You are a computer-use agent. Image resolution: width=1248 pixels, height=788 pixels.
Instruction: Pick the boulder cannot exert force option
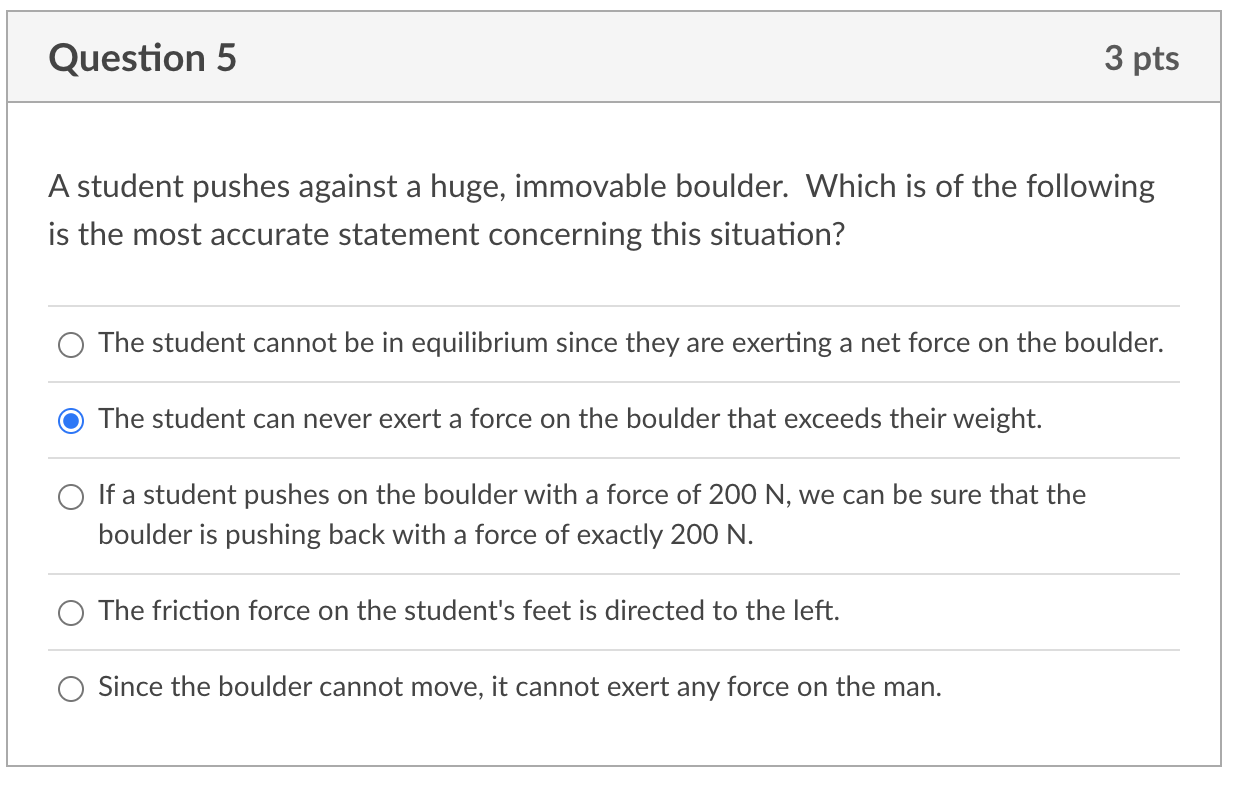click(70, 688)
